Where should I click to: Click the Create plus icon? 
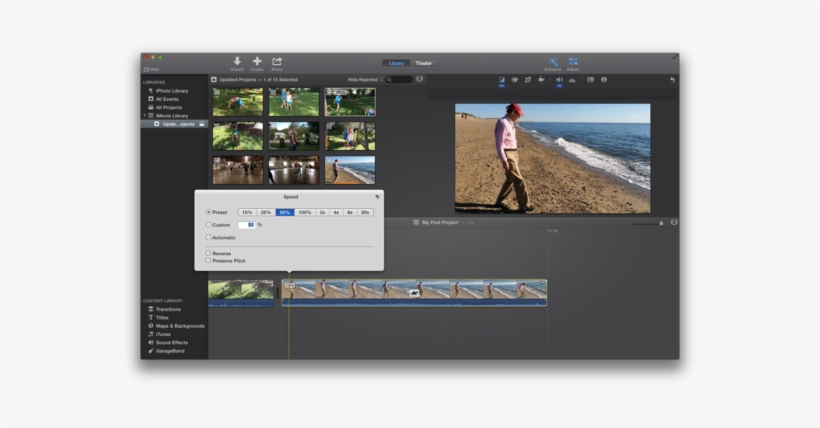point(257,61)
